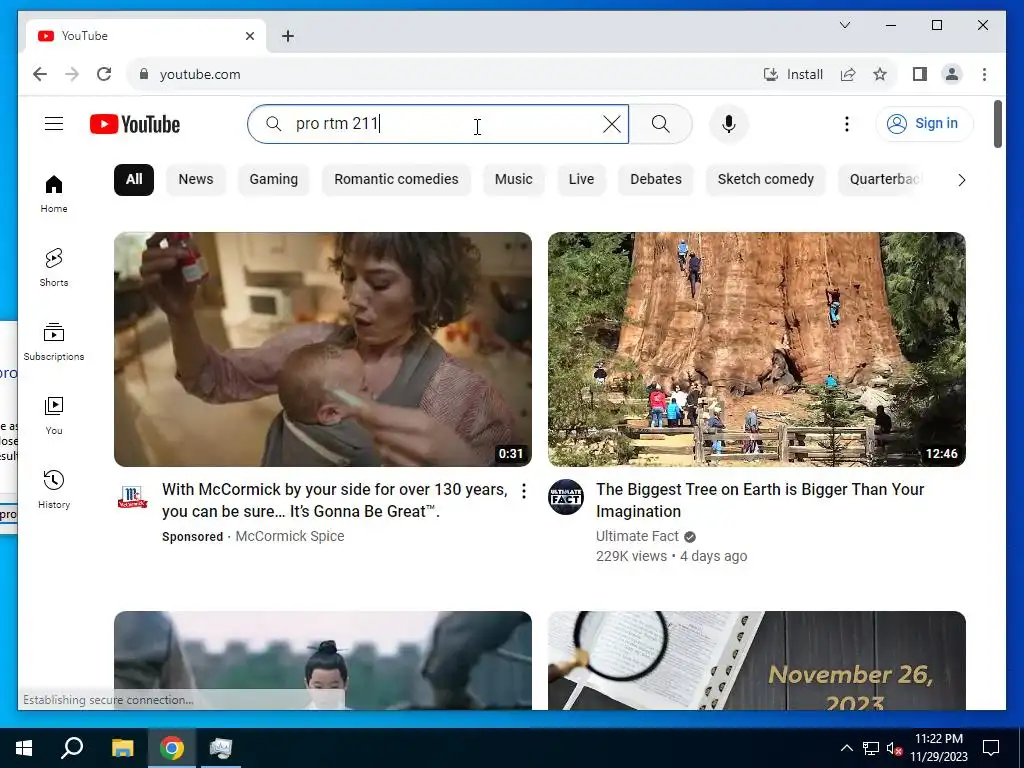Select the Live filter chip
This screenshot has width=1024, height=768.
(581, 180)
